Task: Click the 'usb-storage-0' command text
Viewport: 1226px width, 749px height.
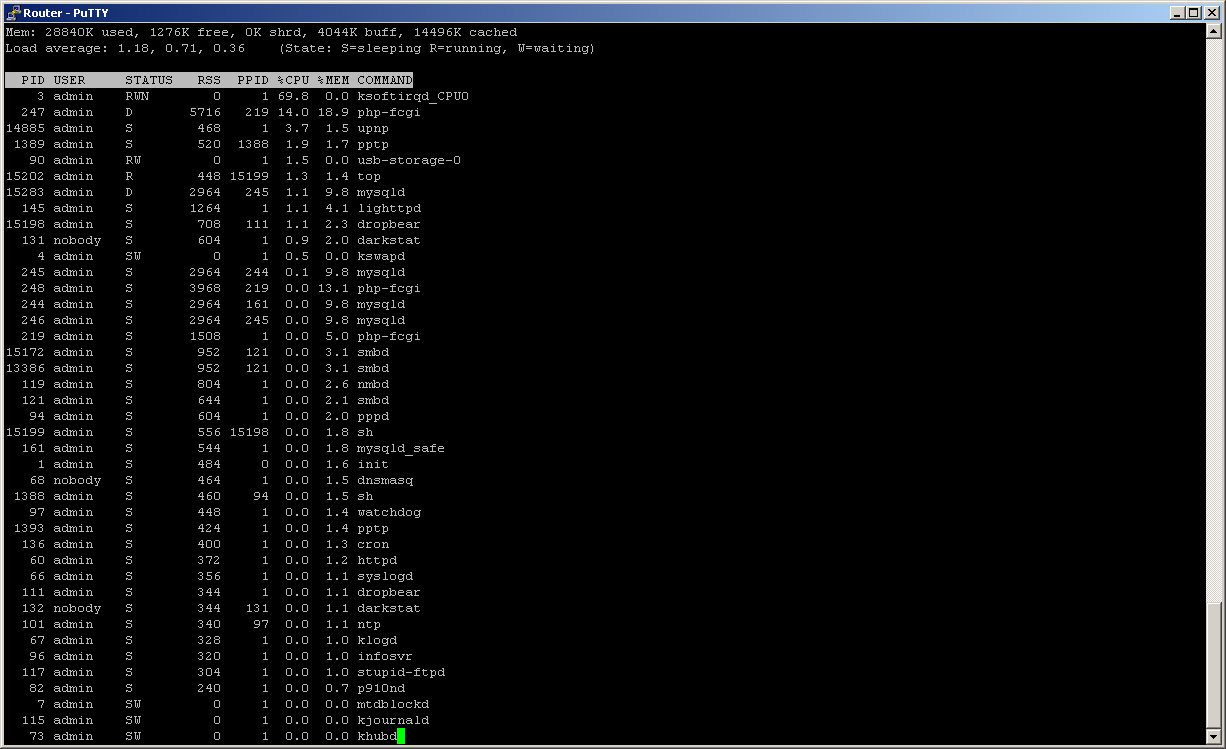Action: click(x=409, y=160)
